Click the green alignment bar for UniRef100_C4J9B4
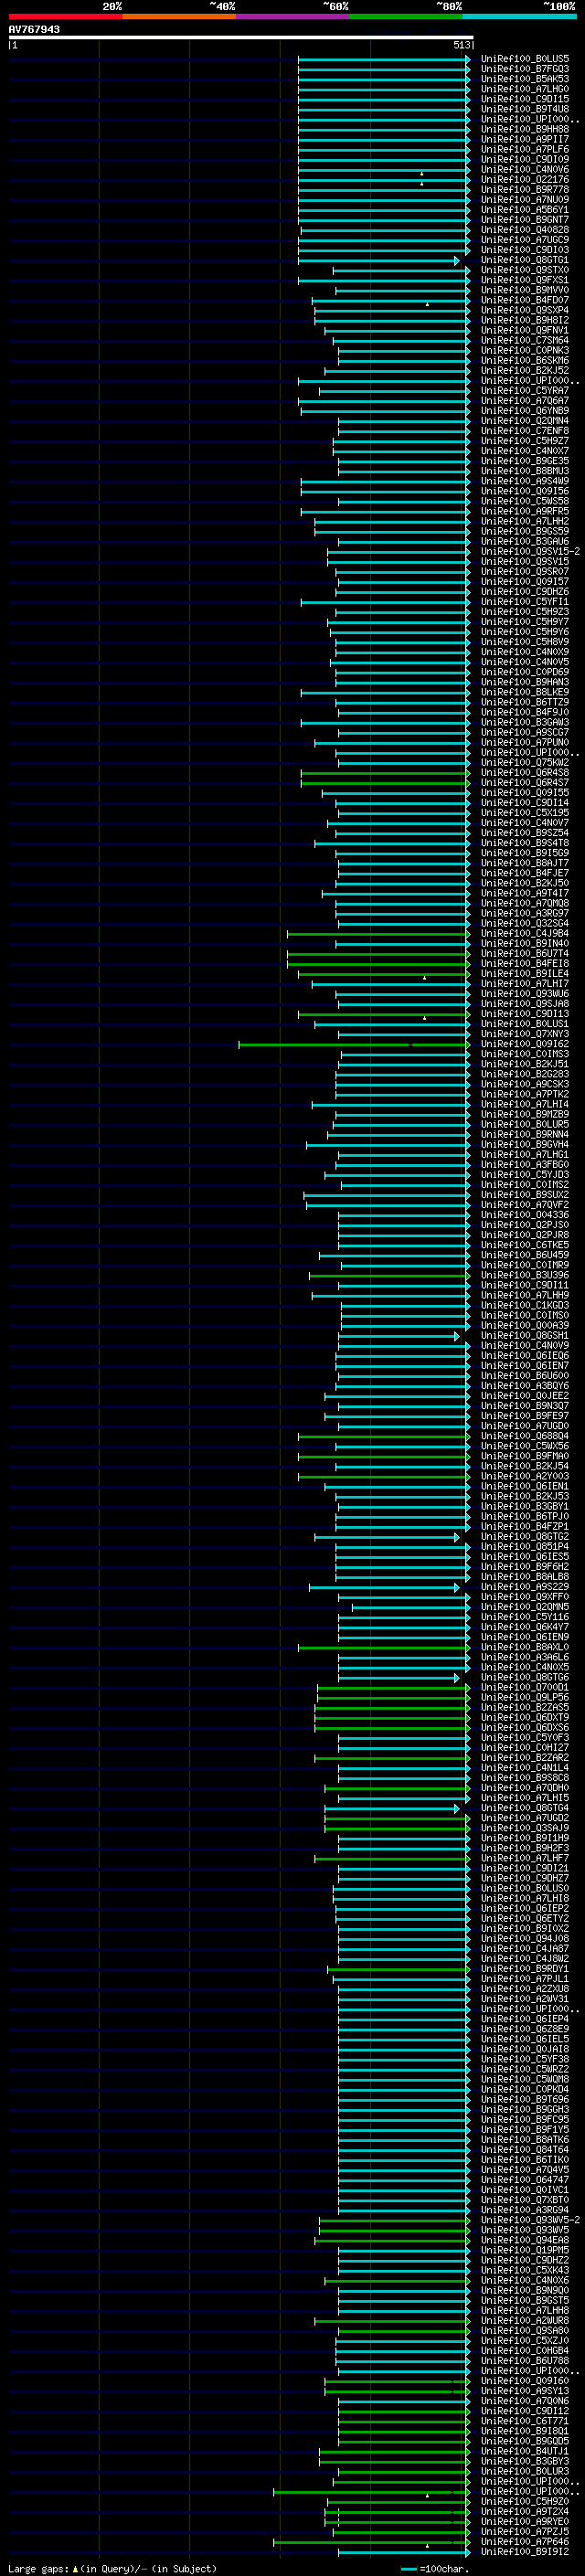585x2576 pixels. pyautogui.click(x=379, y=934)
